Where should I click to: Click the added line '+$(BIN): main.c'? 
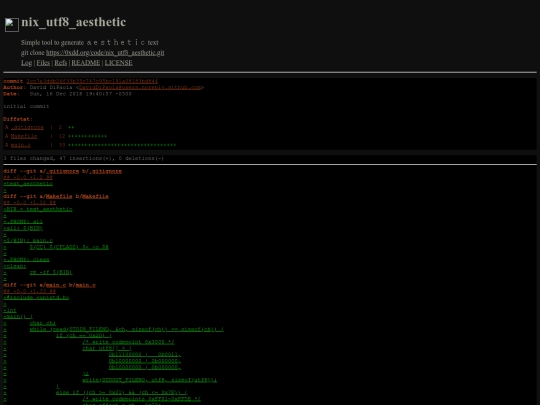[x=28, y=241]
